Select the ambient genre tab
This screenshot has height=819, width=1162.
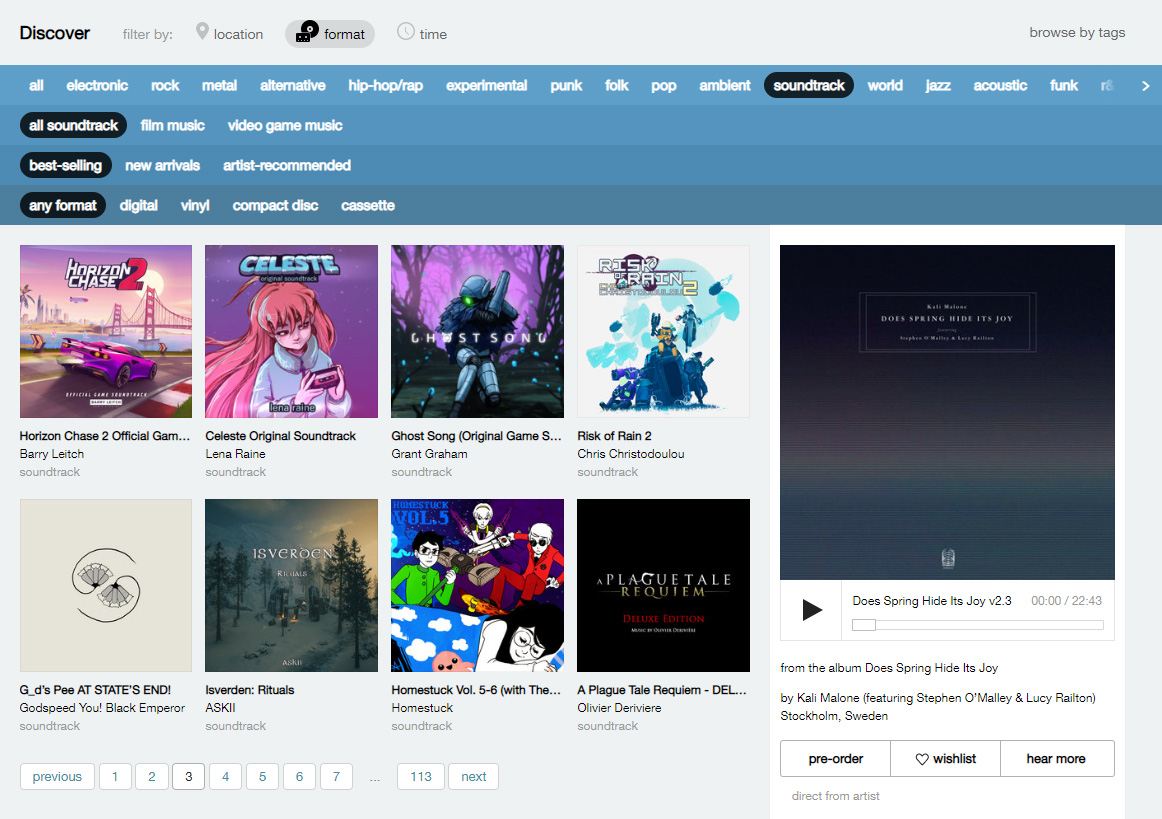pyautogui.click(x=725, y=86)
